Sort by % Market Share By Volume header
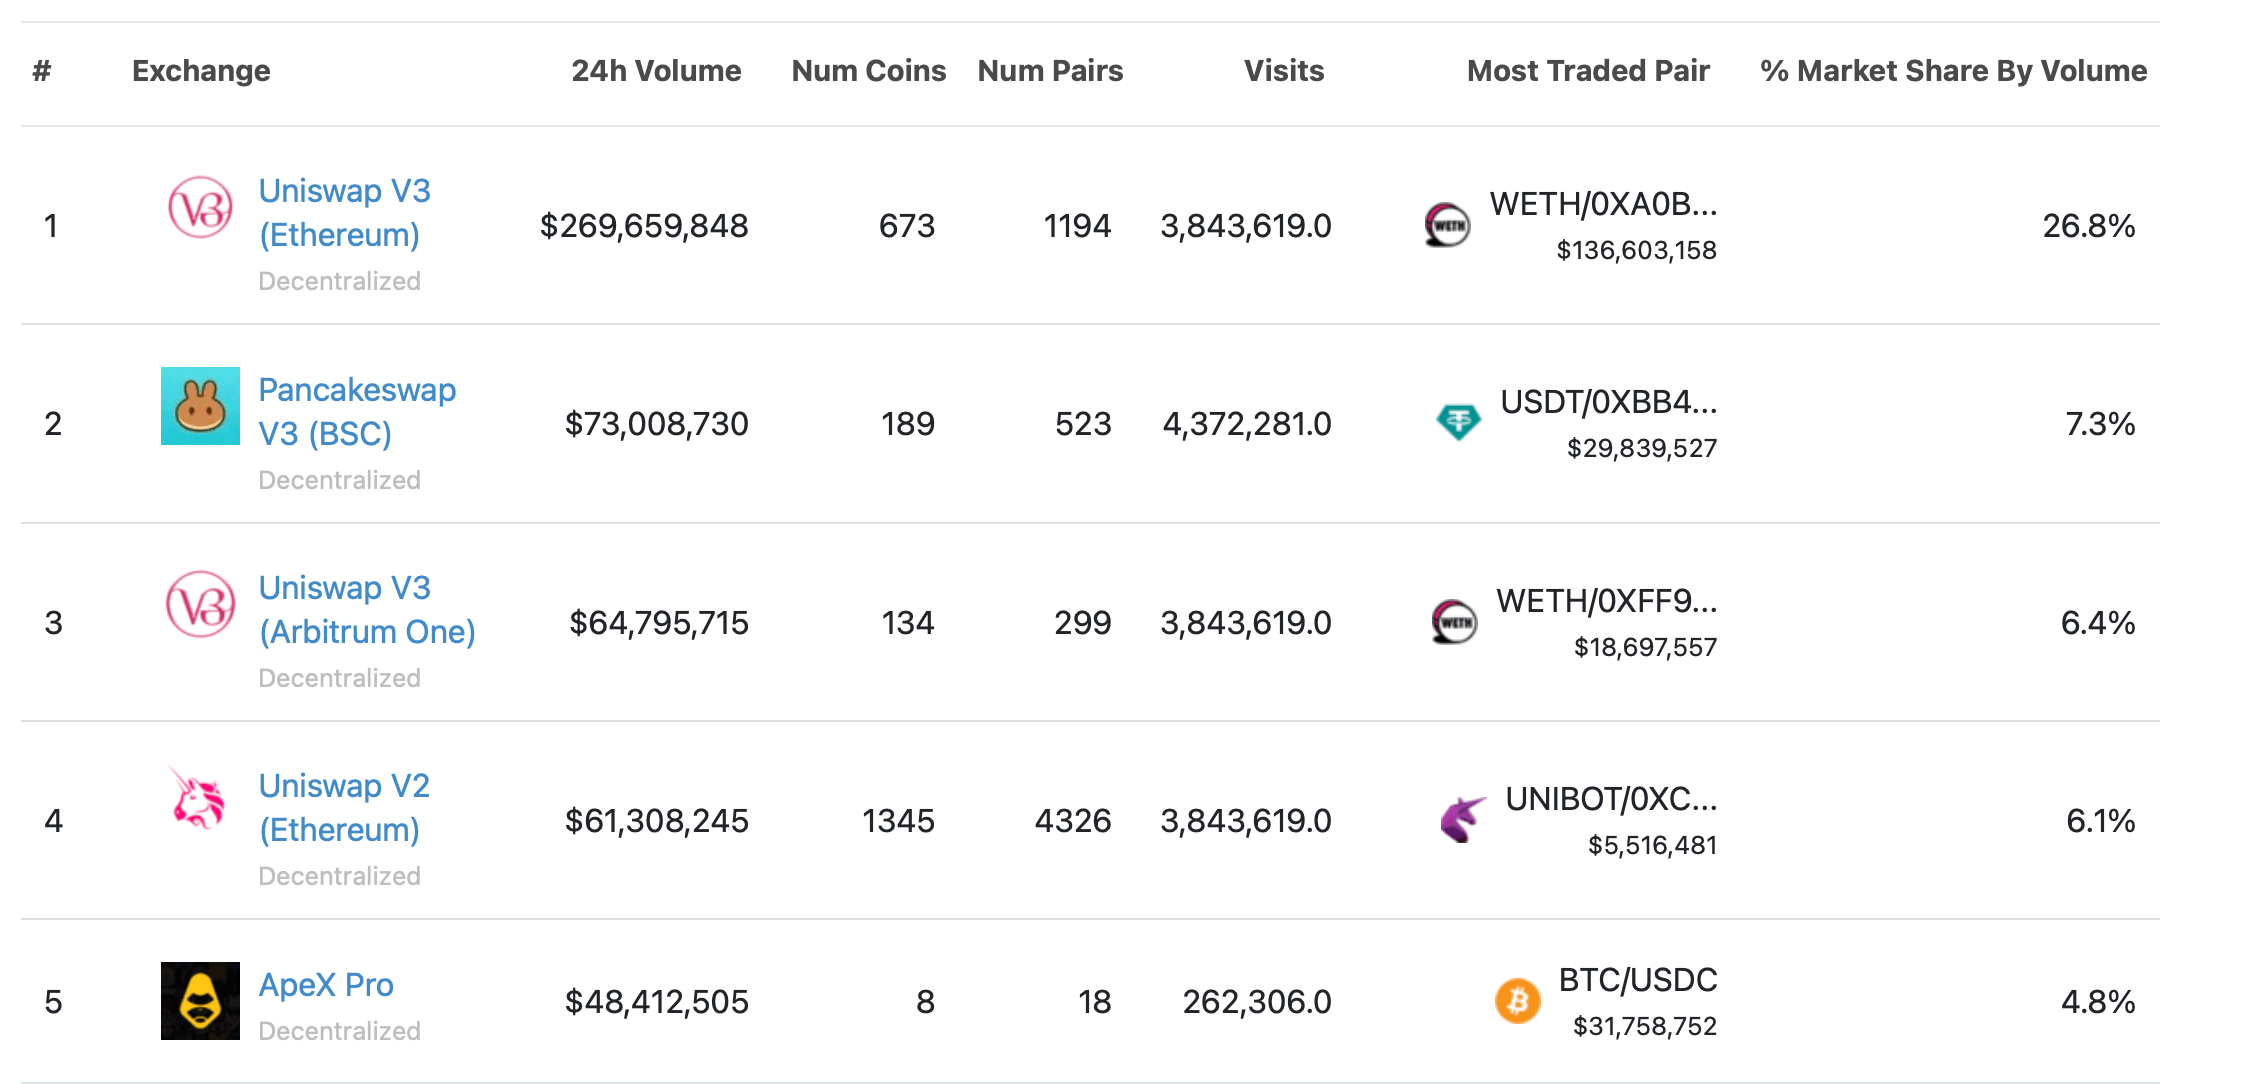The height and width of the screenshot is (1084, 2246). click(x=1952, y=71)
